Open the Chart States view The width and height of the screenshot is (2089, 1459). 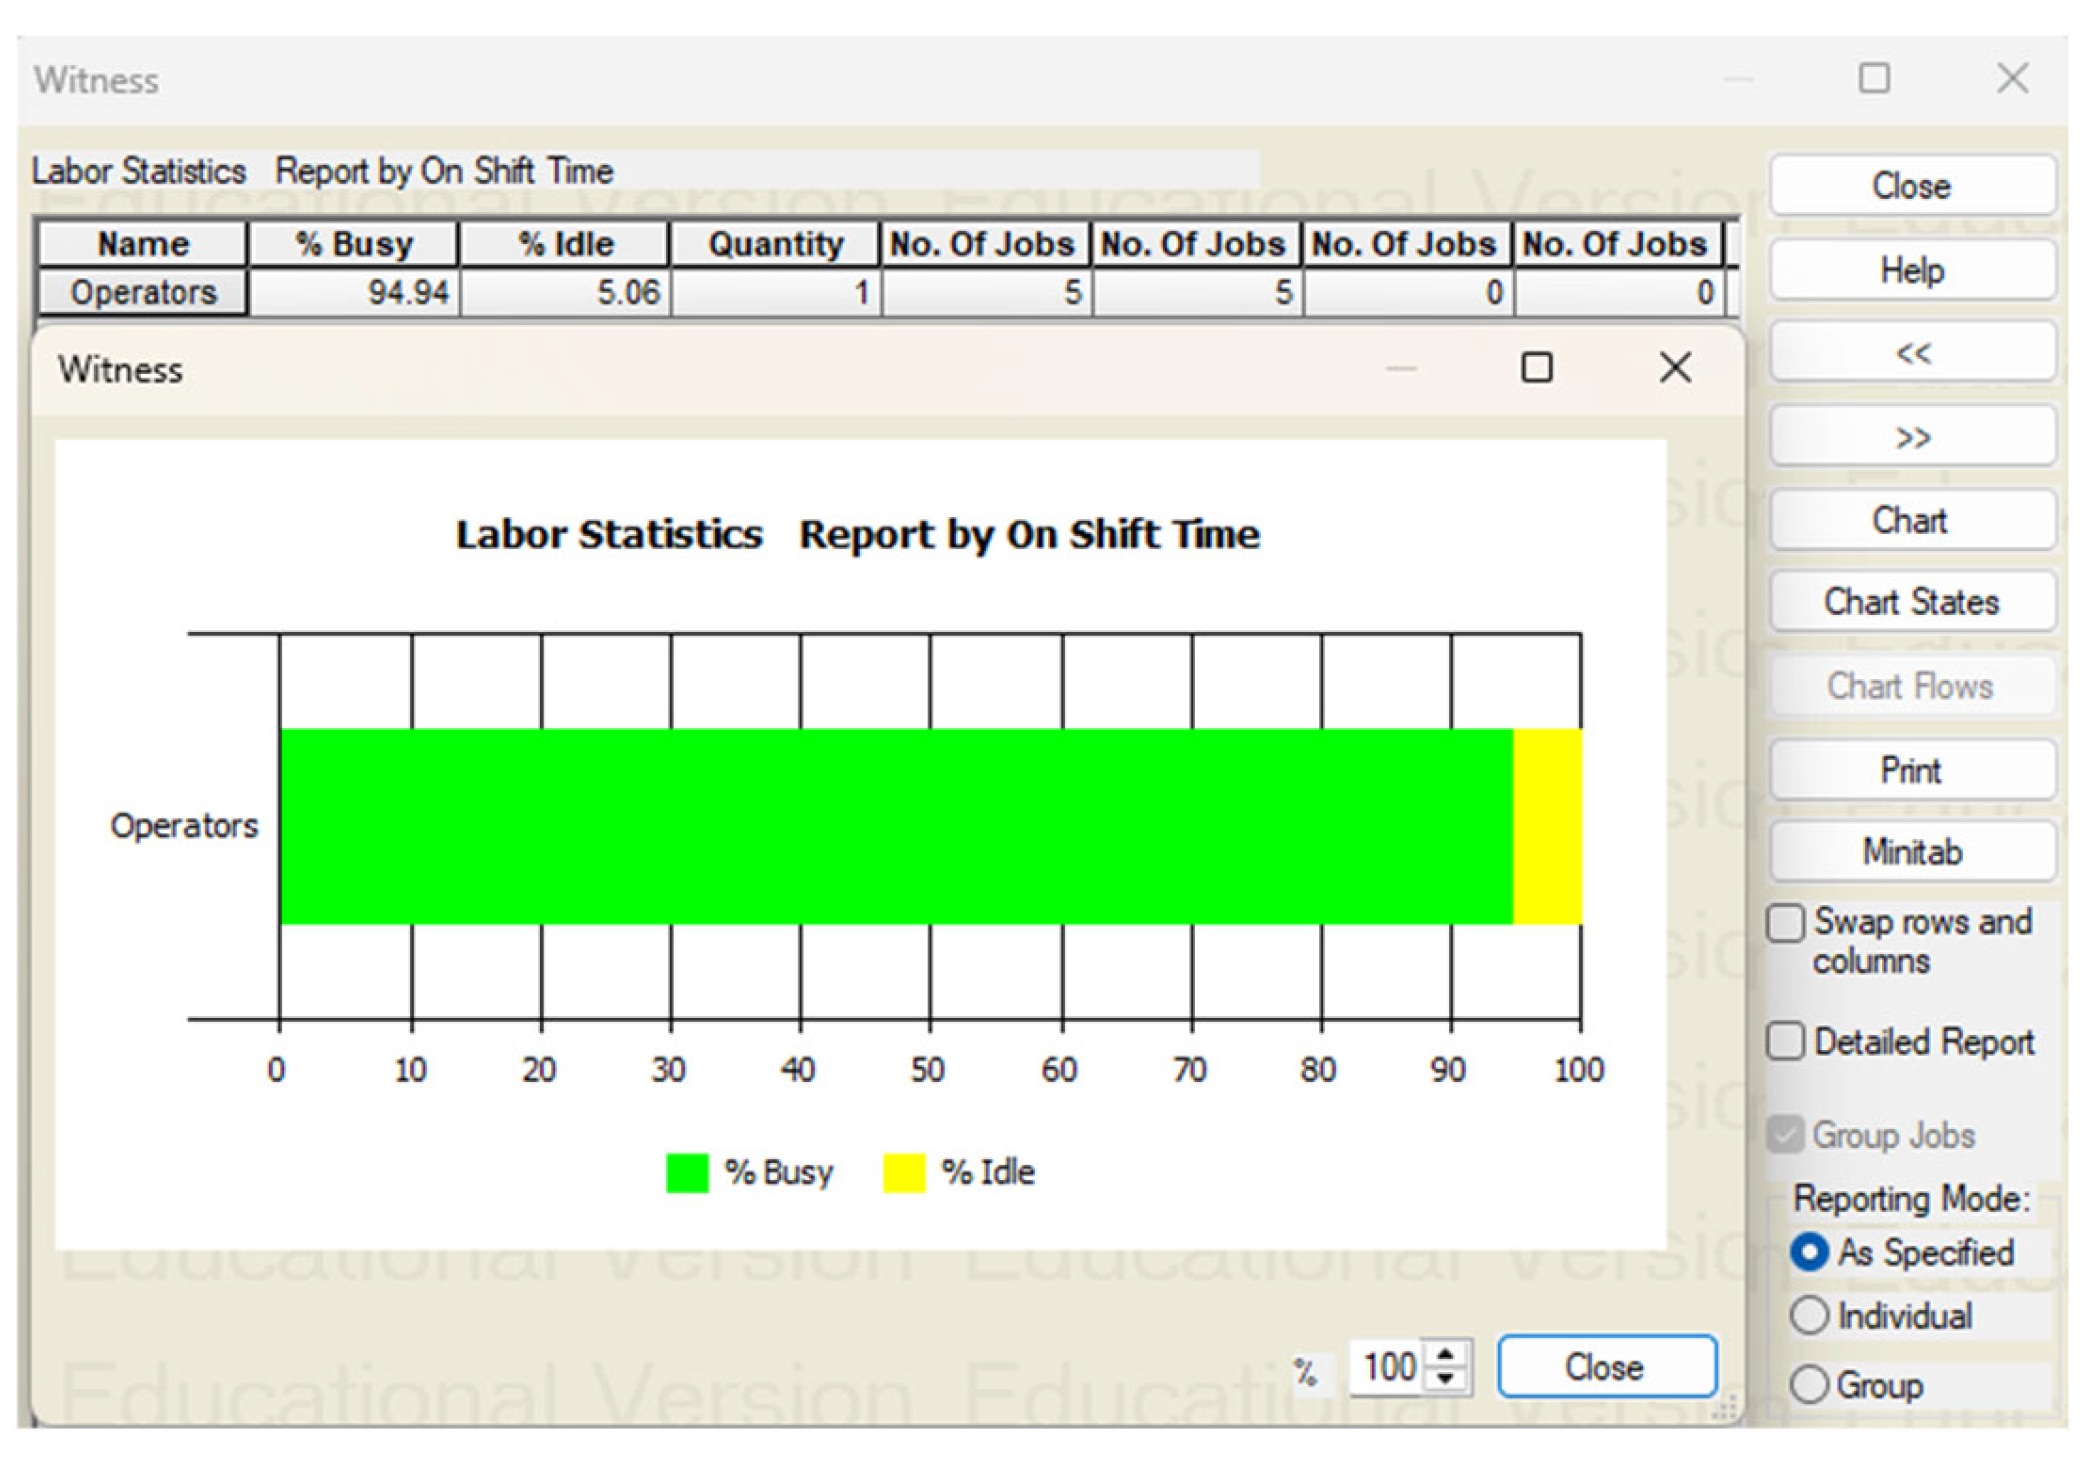[1911, 602]
